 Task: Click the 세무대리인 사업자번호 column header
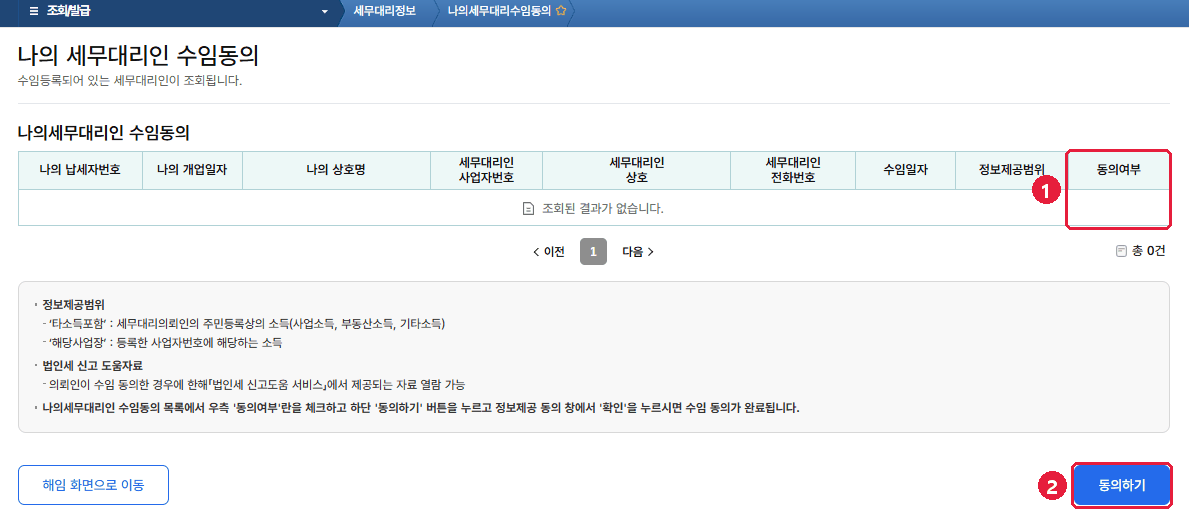[487, 171]
